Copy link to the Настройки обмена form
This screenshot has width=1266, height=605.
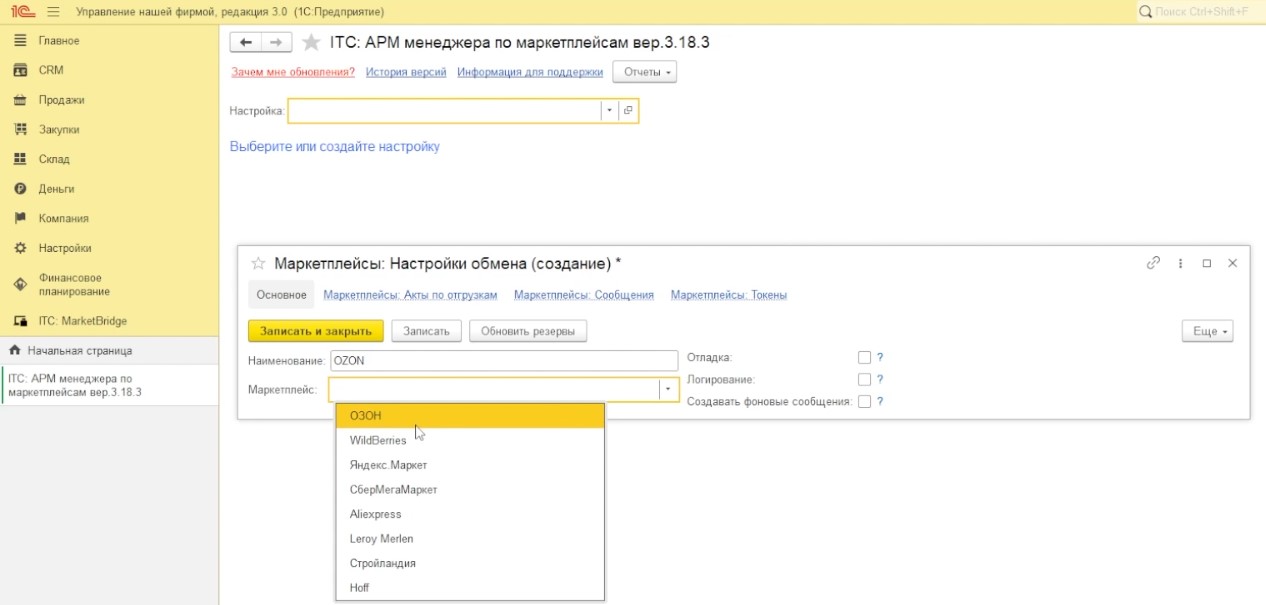pyautogui.click(x=1153, y=263)
